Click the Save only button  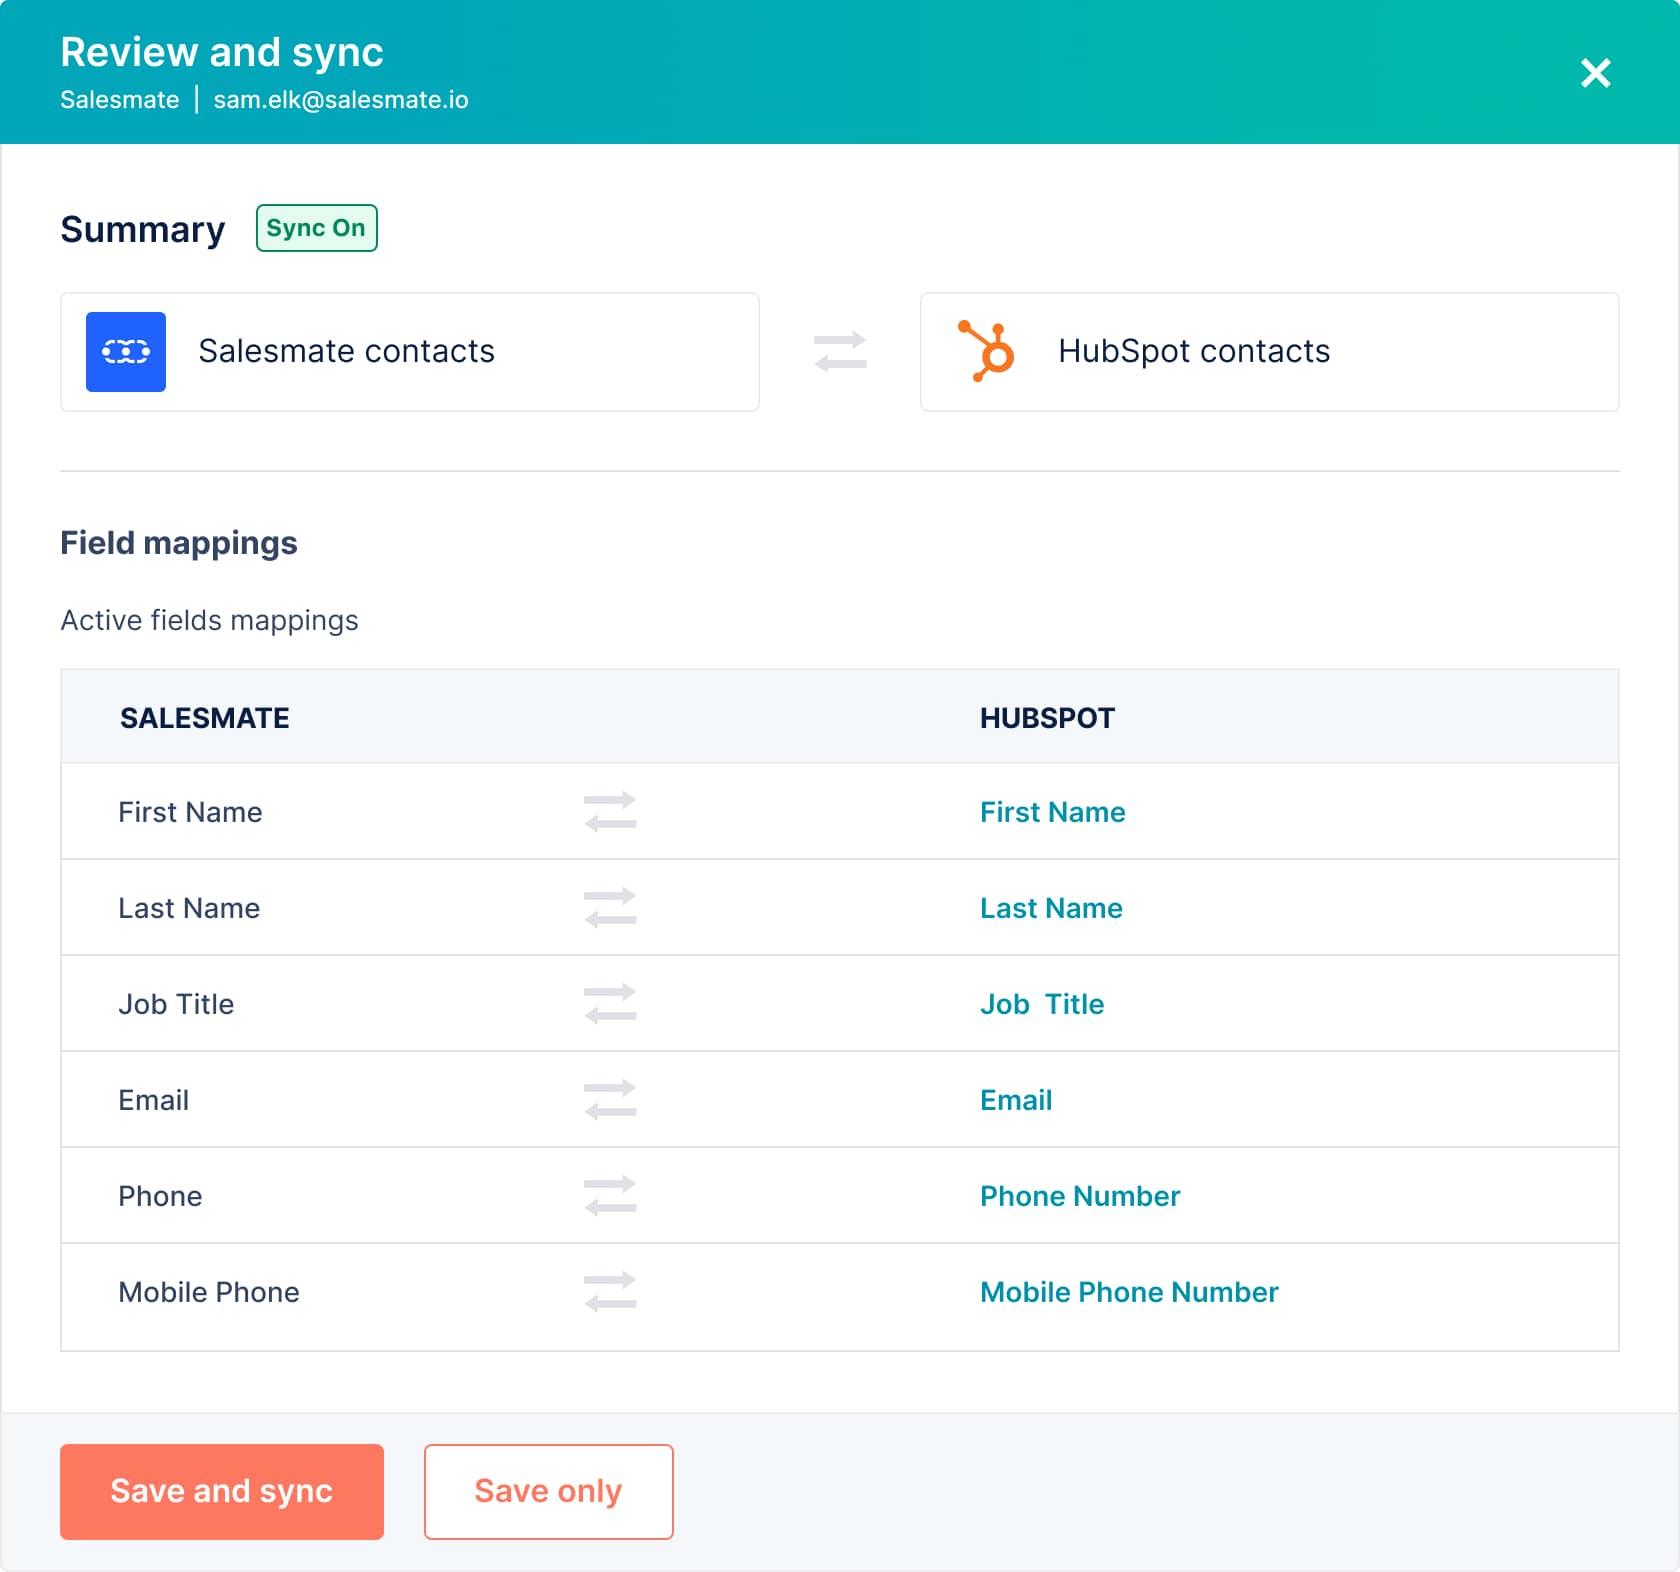[x=548, y=1491]
